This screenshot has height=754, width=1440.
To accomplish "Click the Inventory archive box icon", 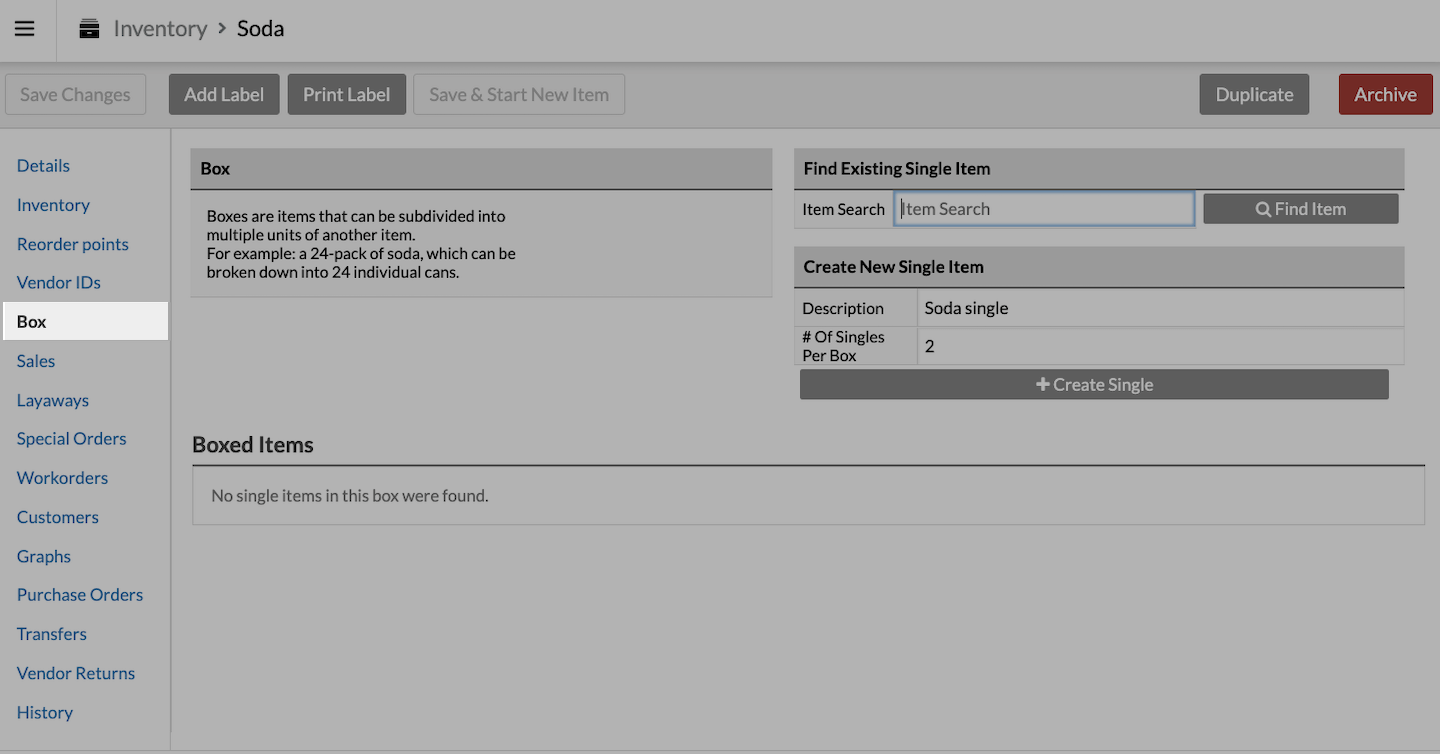I will pos(90,29).
